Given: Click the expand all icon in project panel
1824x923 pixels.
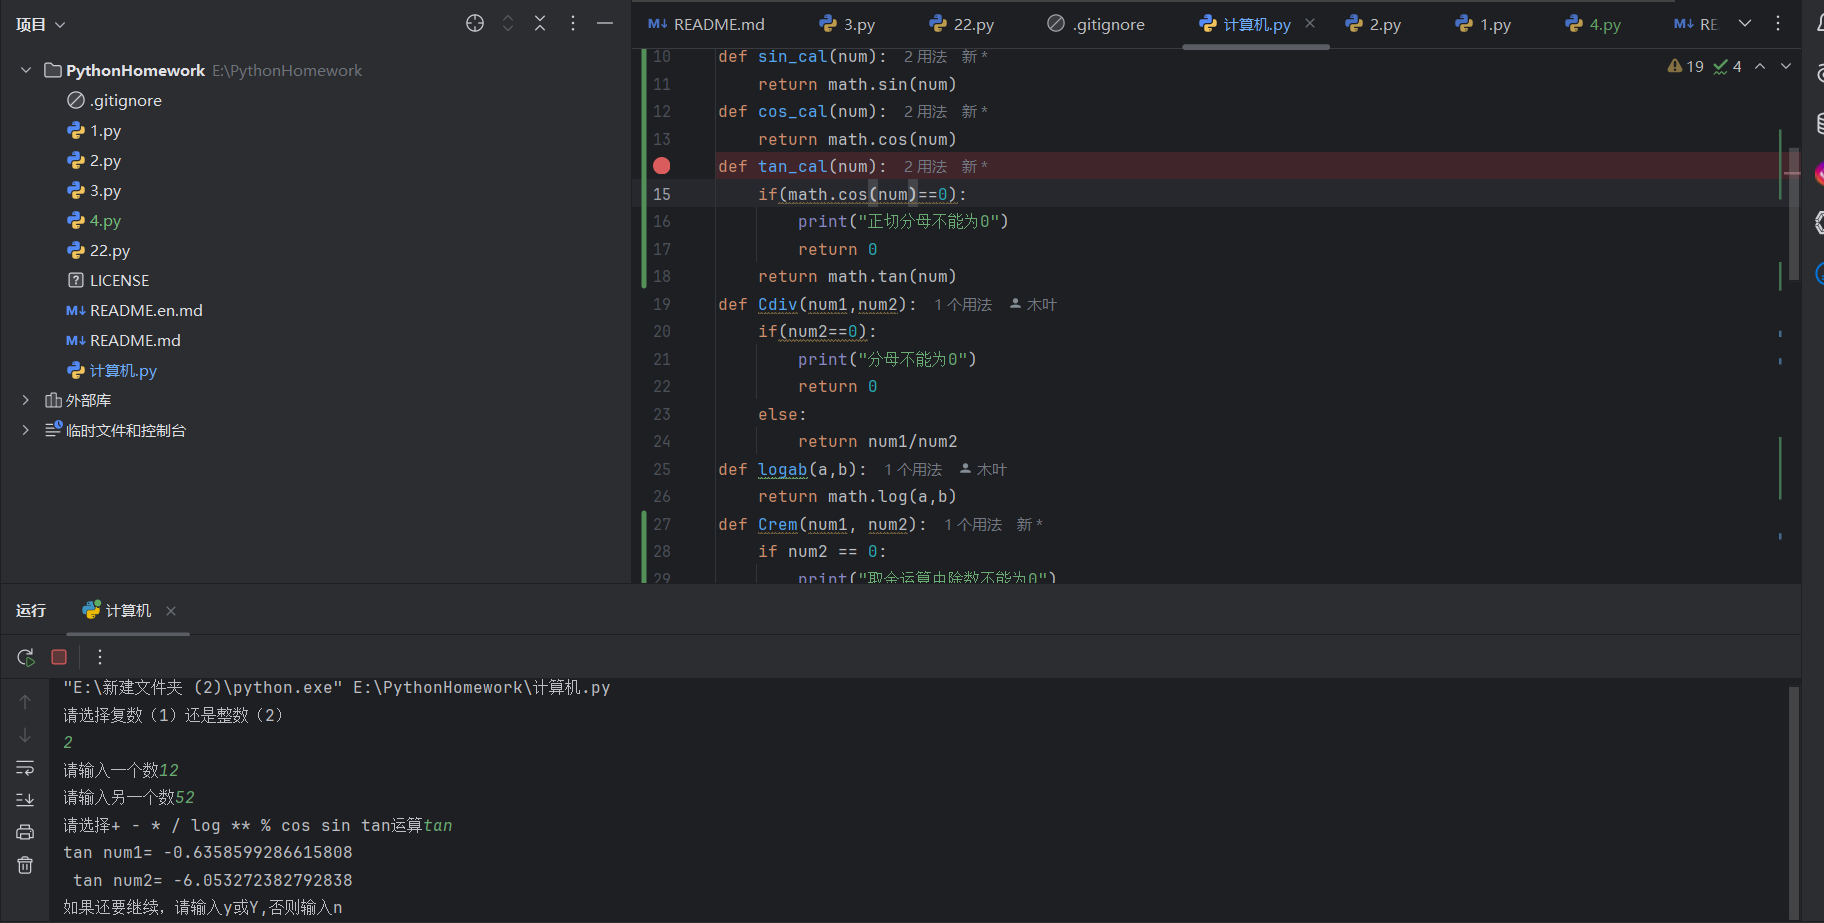Looking at the screenshot, I should [508, 23].
